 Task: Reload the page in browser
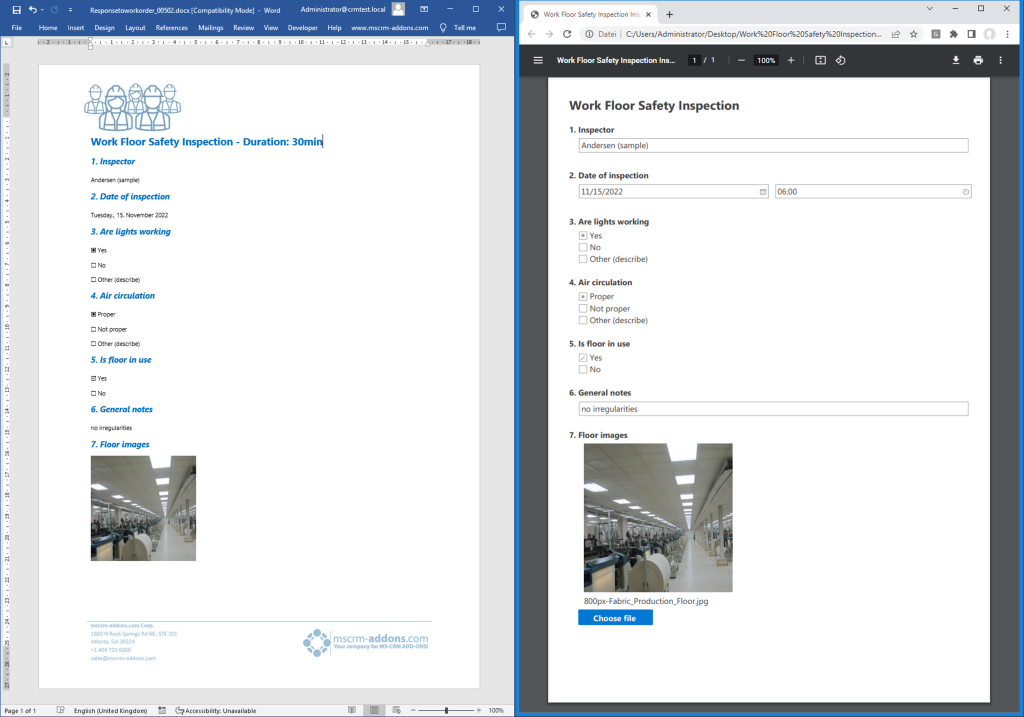567,34
